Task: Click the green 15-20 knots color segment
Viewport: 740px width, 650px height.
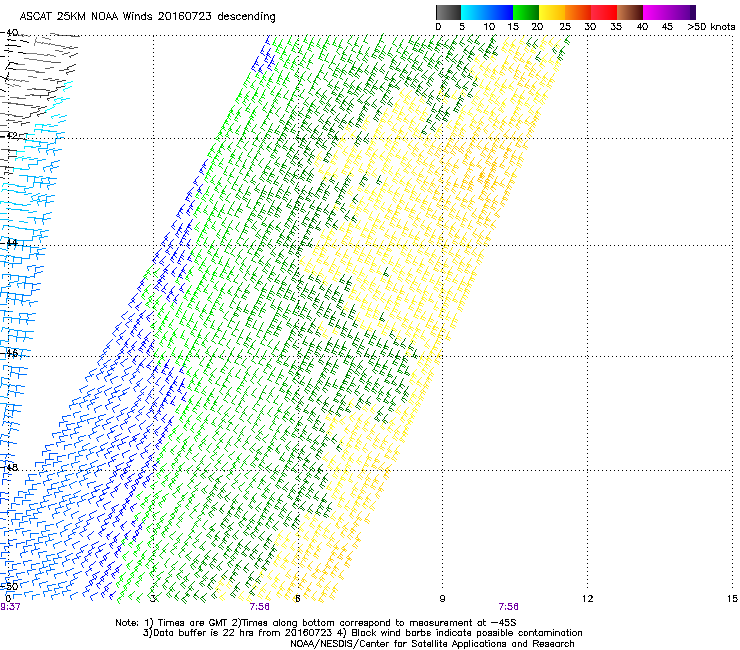Action: (526, 12)
